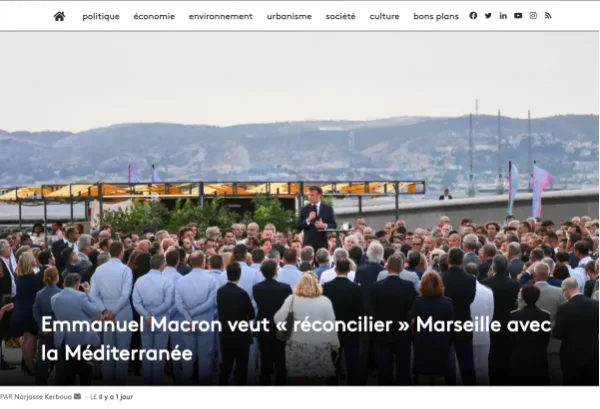The height and width of the screenshot is (409, 600).
Task: Open the société section
Action: (x=341, y=16)
